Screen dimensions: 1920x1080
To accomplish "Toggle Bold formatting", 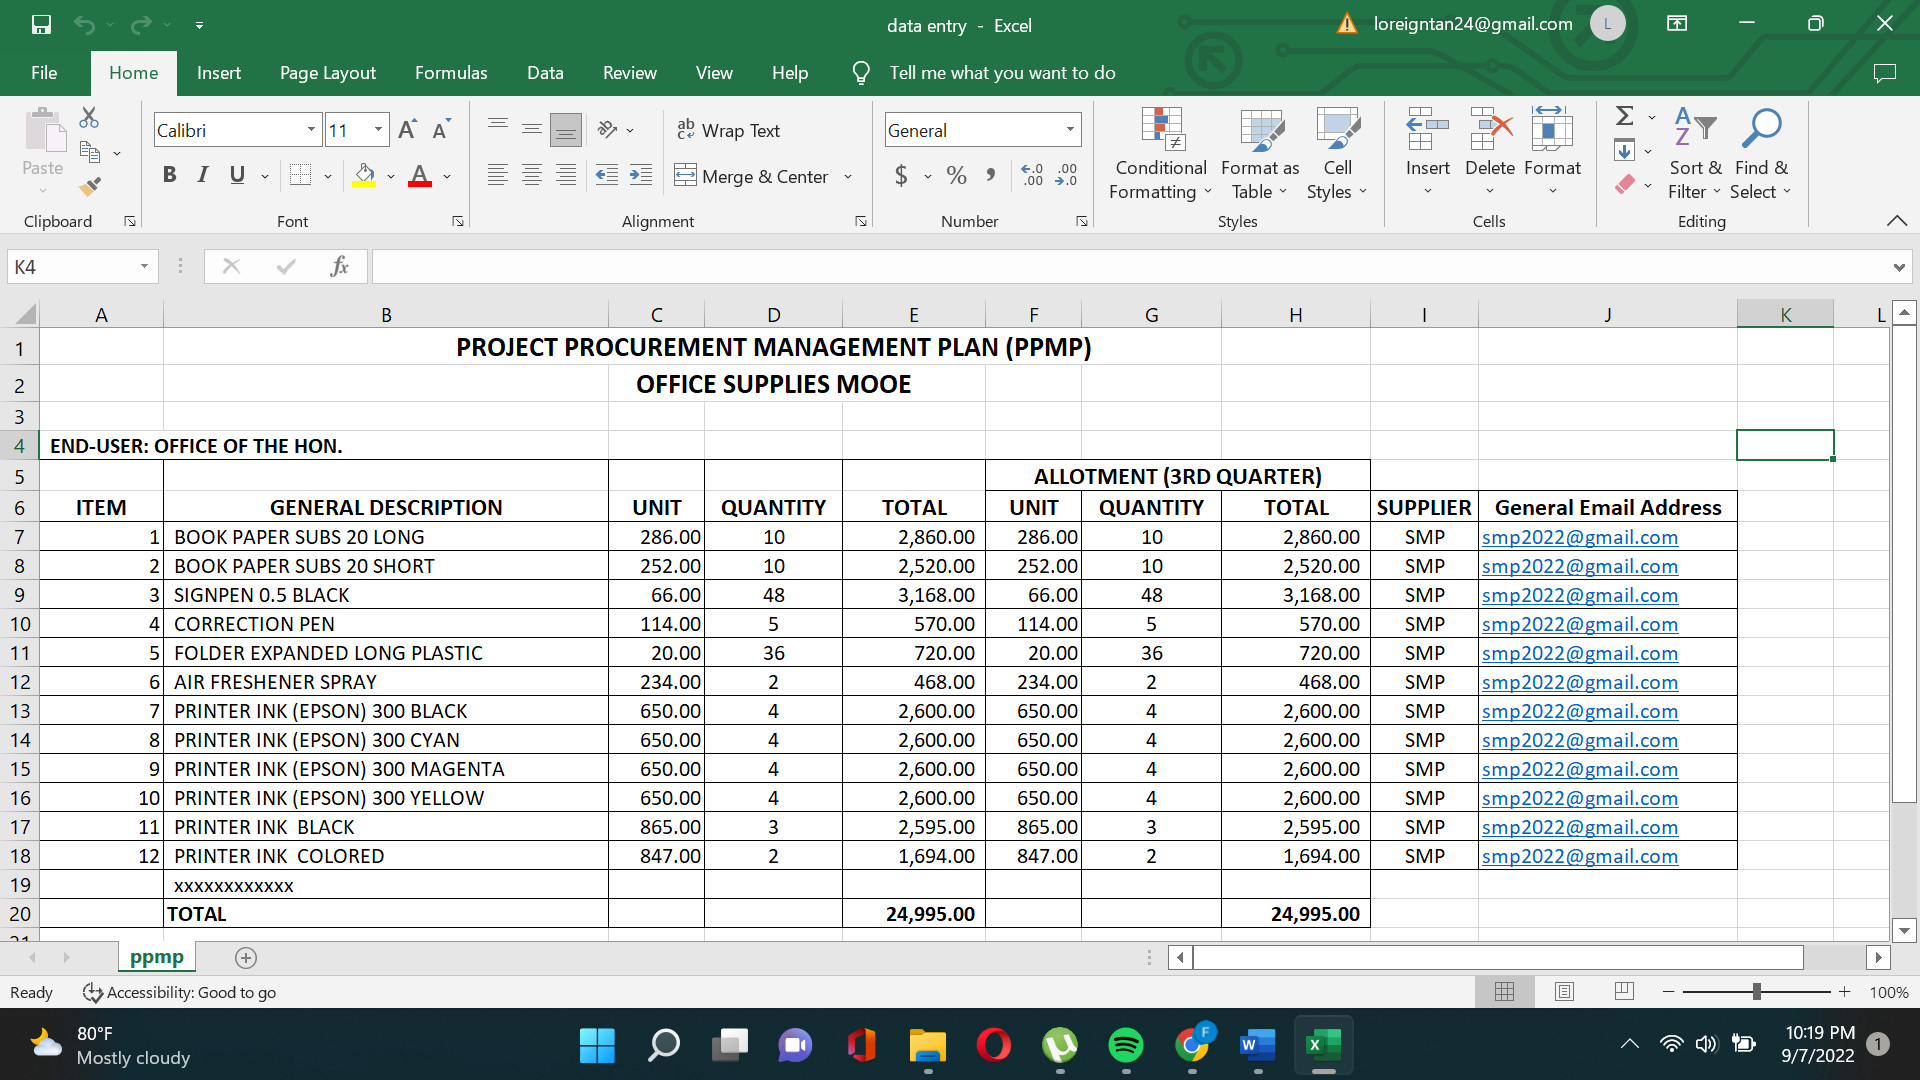I will 169,176.
